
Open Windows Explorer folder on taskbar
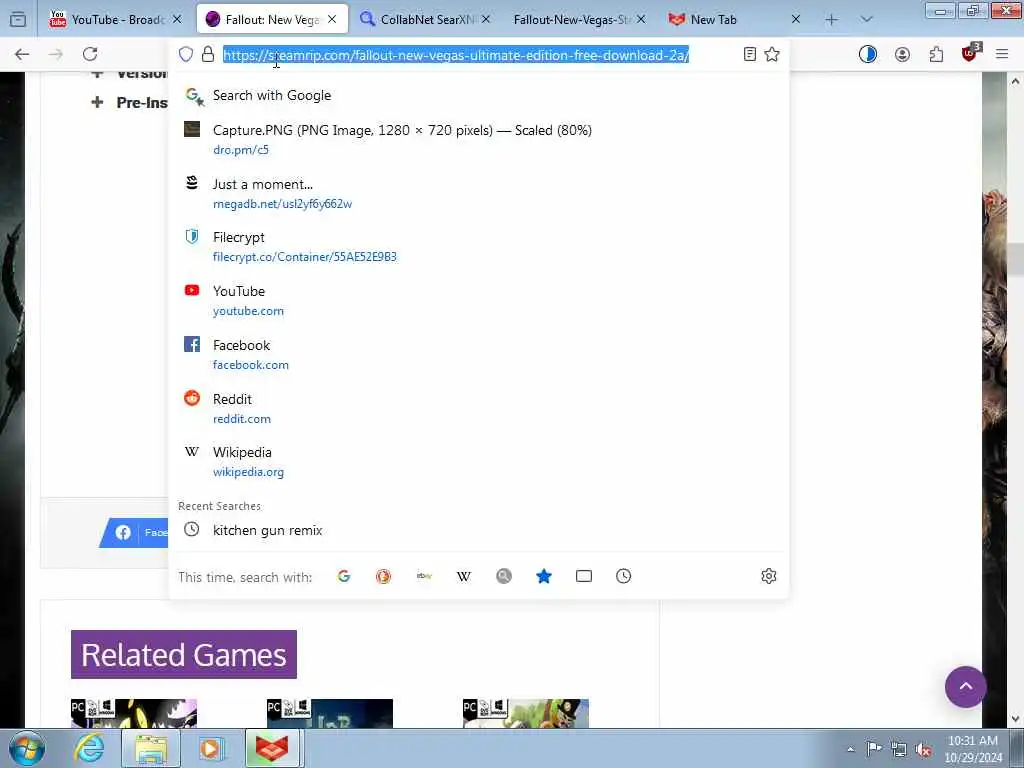click(x=151, y=748)
